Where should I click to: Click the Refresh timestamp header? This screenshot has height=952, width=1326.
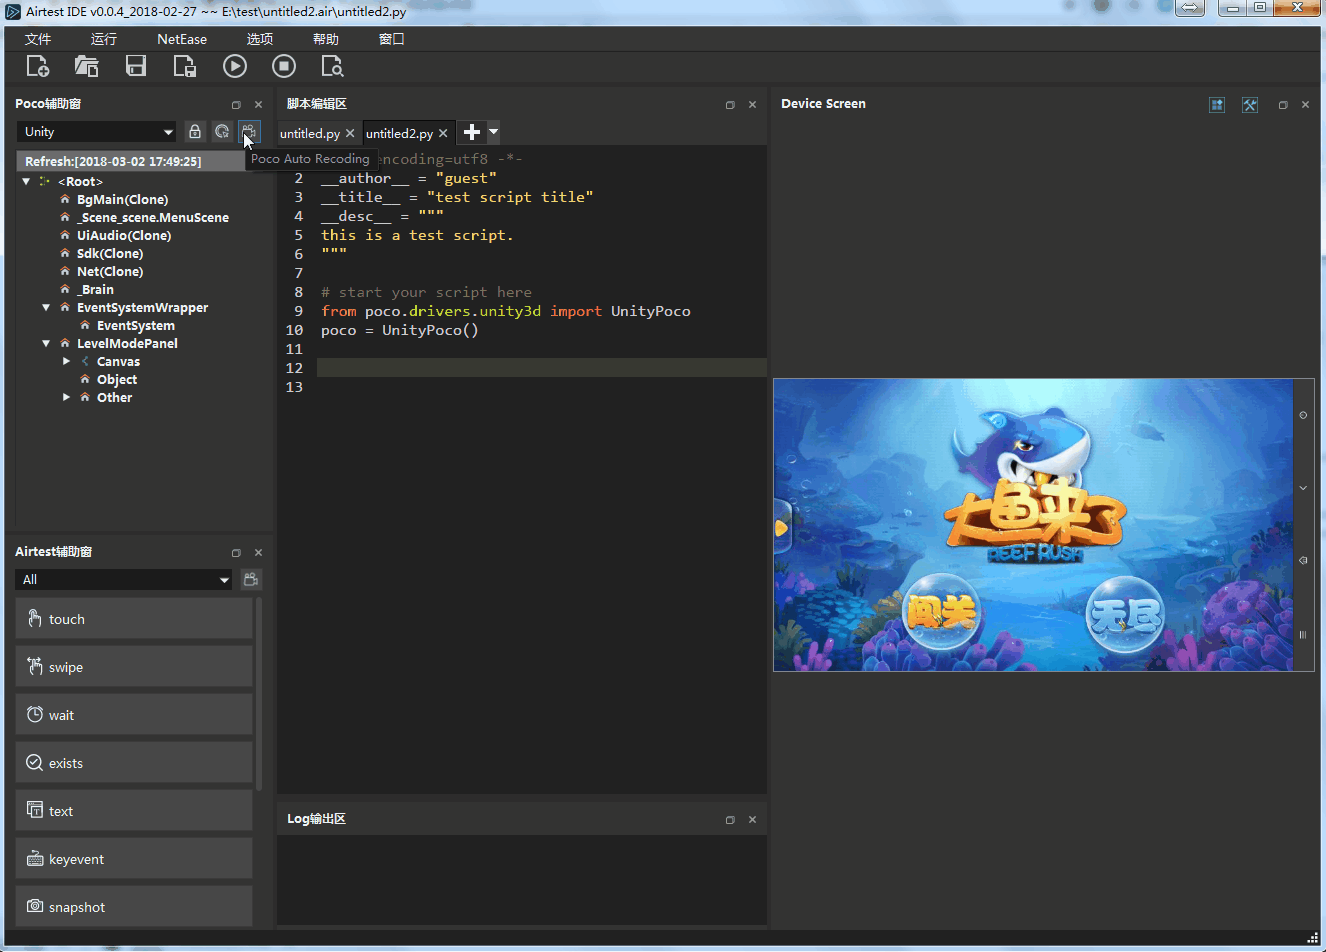[130, 161]
